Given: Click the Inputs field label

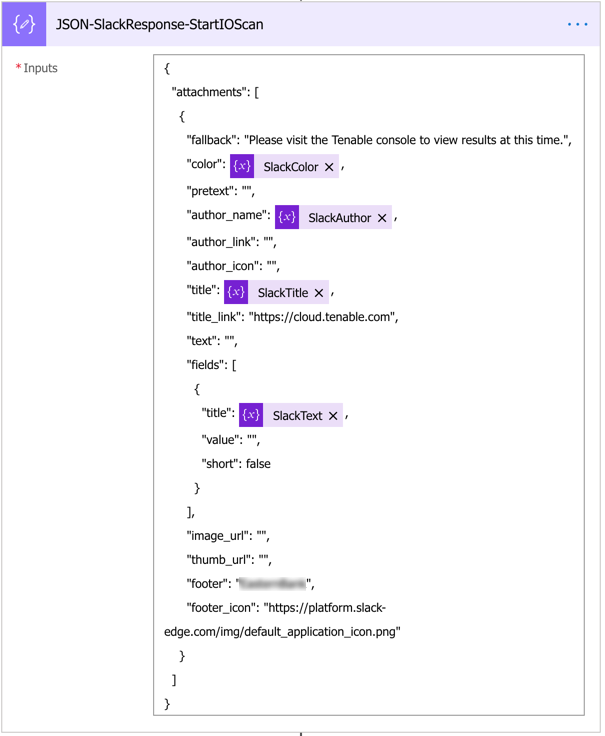Looking at the screenshot, I should coord(40,68).
